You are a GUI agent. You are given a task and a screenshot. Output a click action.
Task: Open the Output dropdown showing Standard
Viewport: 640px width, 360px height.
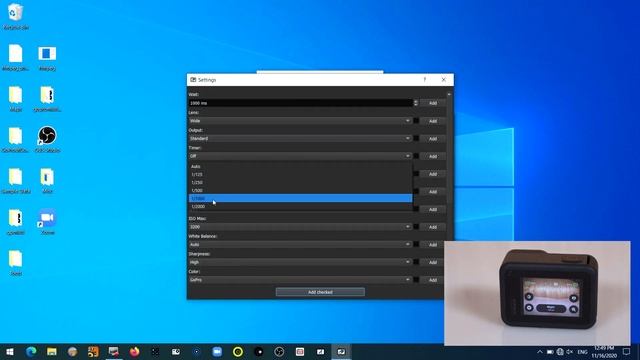click(300, 138)
